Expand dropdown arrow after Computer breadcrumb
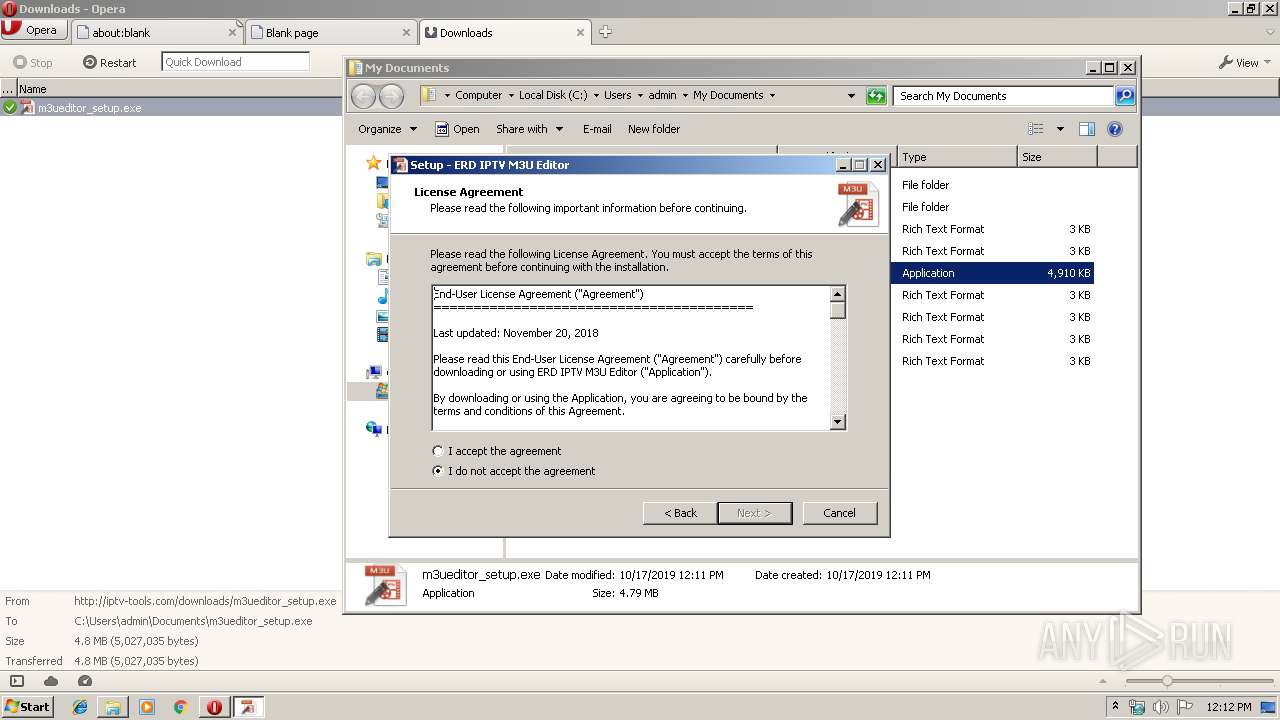This screenshot has height=720, width=1280. pyautogui.click(x=510, y=96)
